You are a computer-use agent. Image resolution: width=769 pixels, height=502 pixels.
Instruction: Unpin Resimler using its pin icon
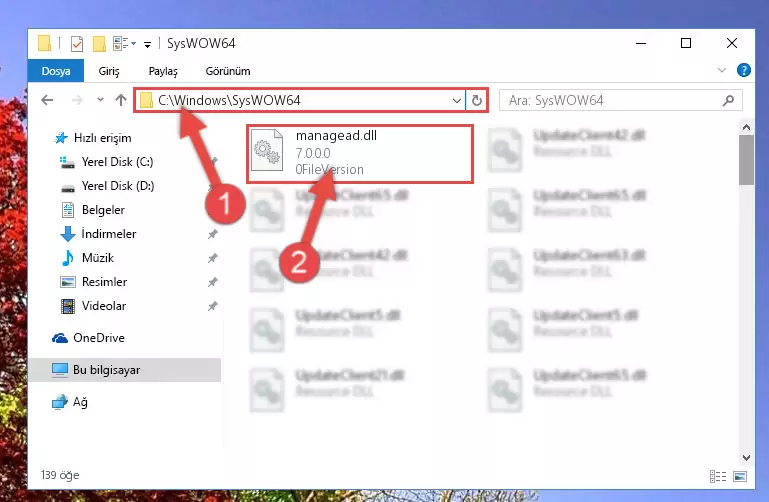212,282
